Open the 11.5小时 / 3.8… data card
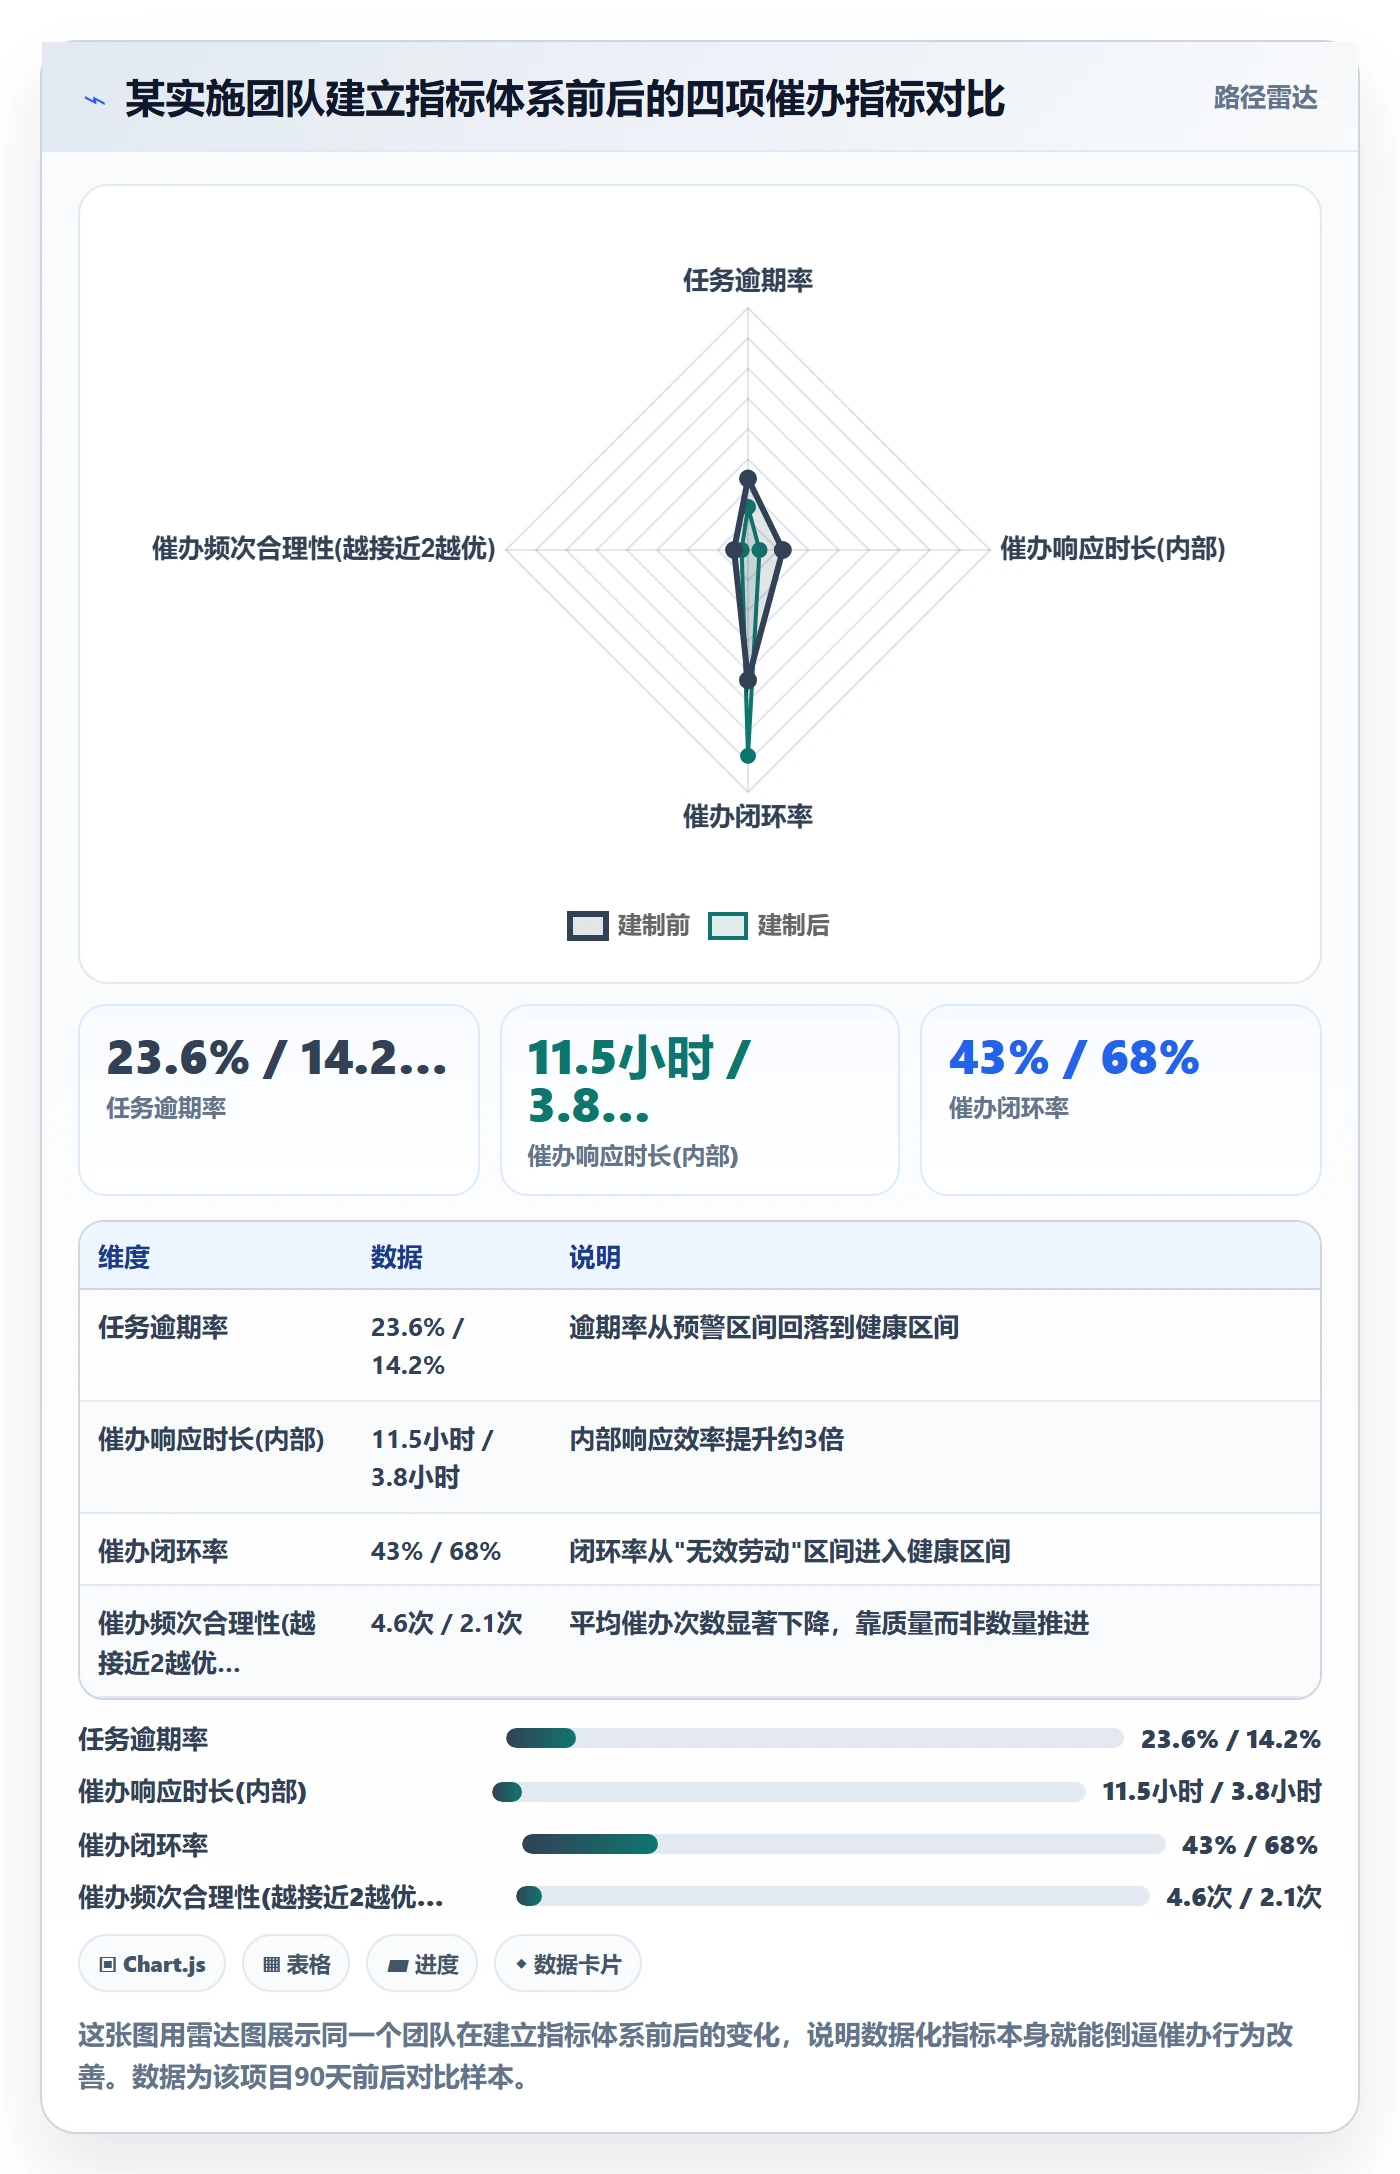This screenshot has height=2174, width=1400. [700, 1100]
